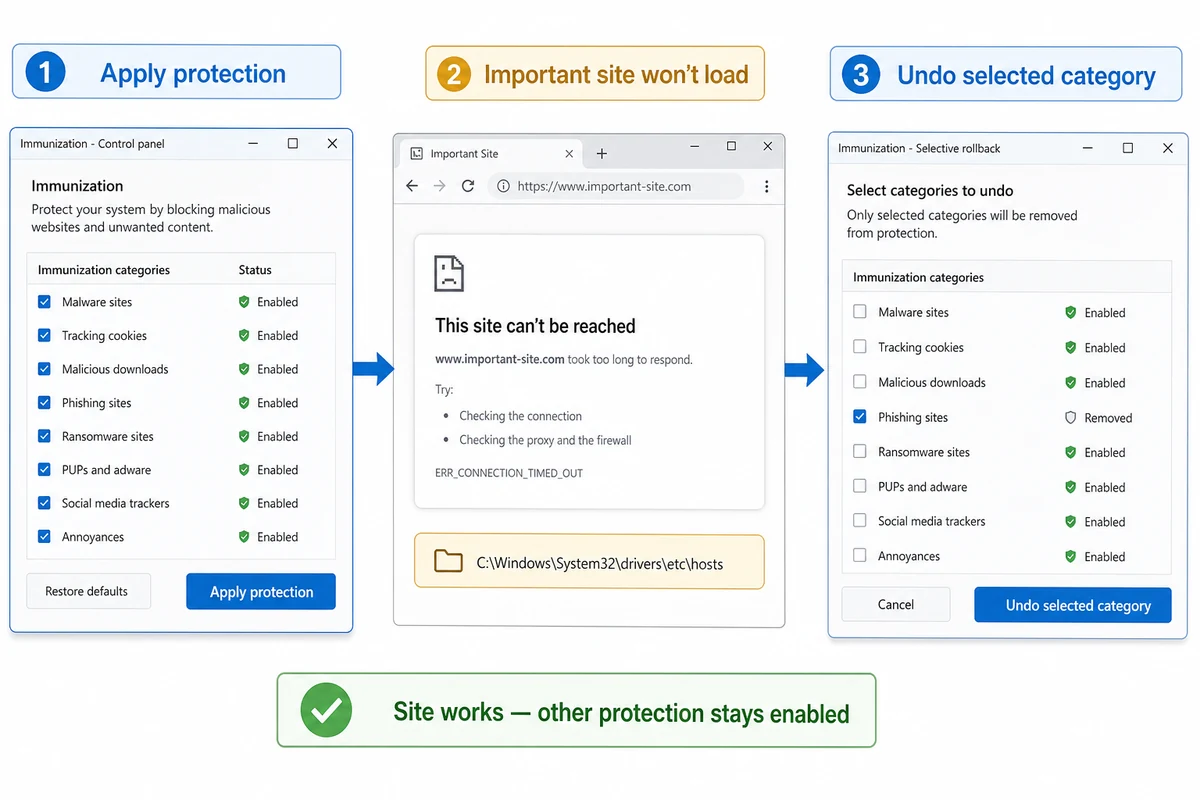
Task: Click green shield icon next to Ransomware sites in Control panel
Action: click(244, 436)
